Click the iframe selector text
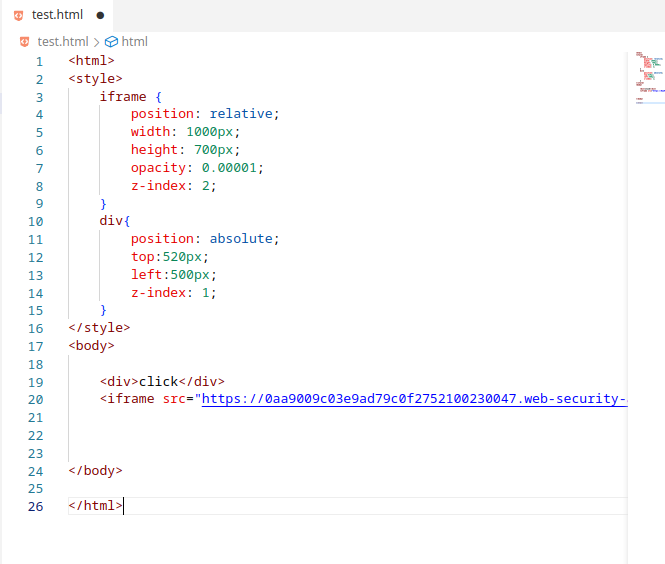The width and height of the screenshot is (665, 564). (123, 97)
